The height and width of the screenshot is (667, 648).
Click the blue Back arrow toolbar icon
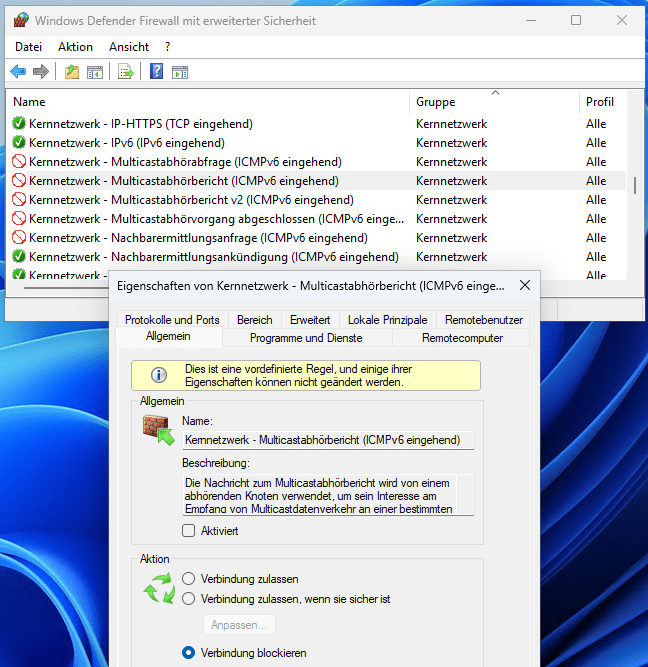tap(18, 71)
